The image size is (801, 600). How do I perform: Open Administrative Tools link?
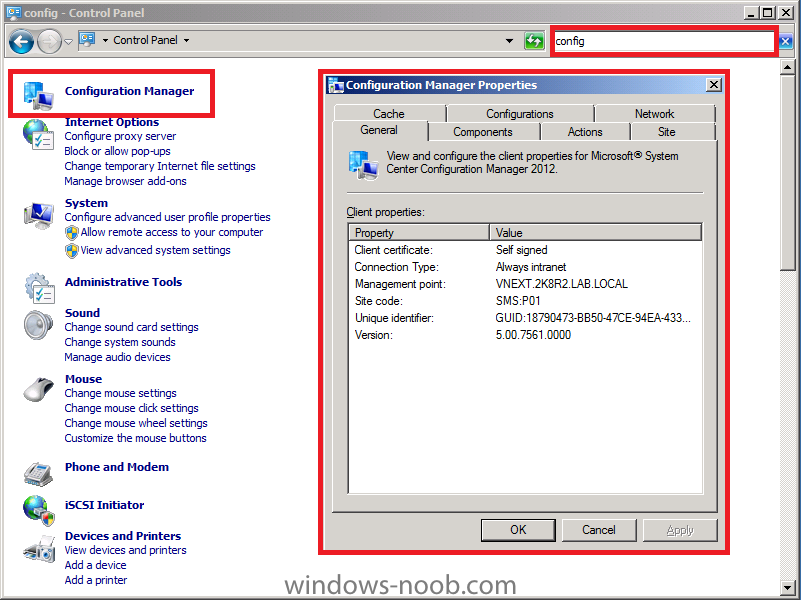tap(123, 282)
